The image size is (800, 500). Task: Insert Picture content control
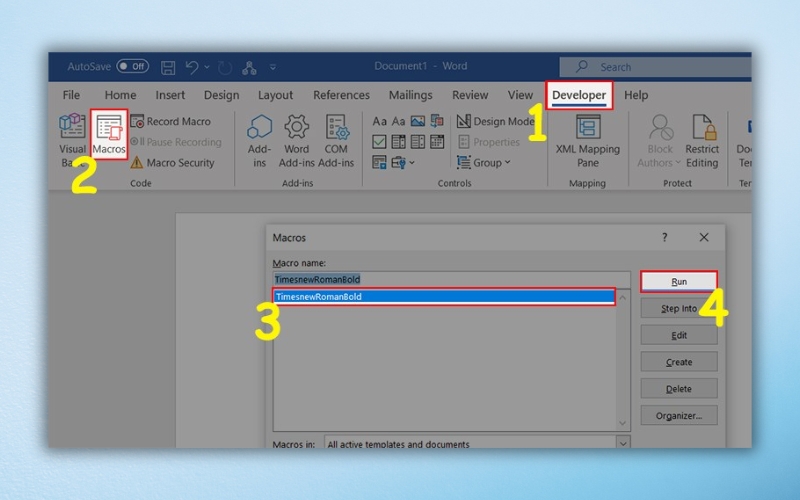click(418, 121)
